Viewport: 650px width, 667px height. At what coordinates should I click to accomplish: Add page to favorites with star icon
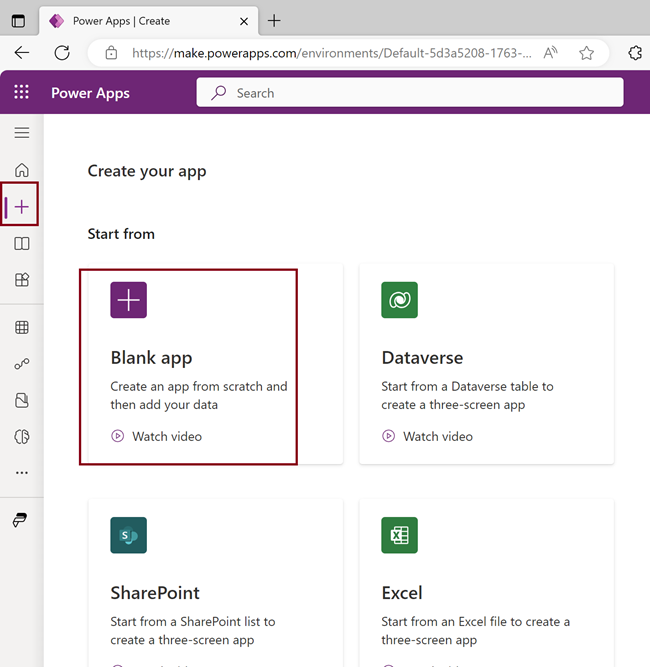coord(587,53)
